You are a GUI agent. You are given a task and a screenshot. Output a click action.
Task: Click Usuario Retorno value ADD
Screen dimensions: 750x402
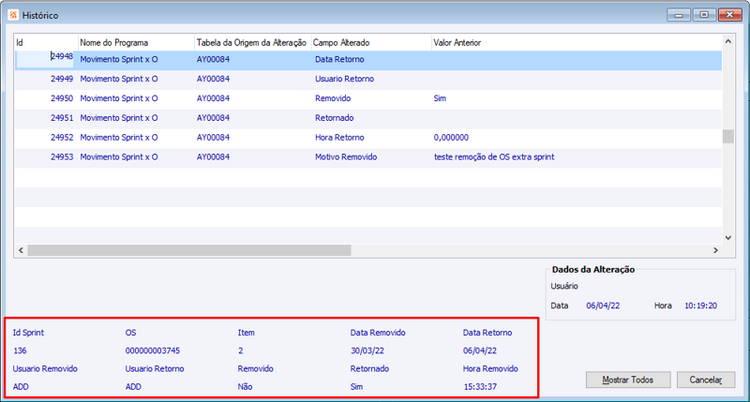point(133,387)
